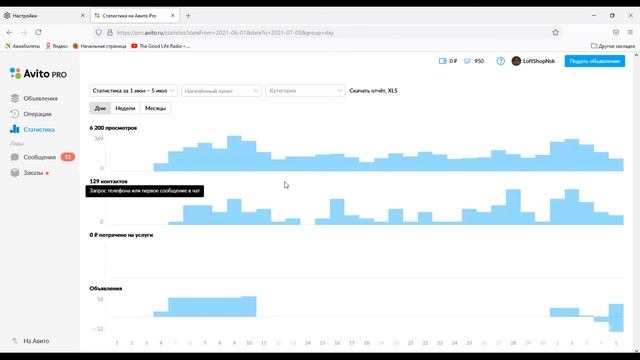
Task: Open Операции in the sidebar
Action: coord(37,114)
